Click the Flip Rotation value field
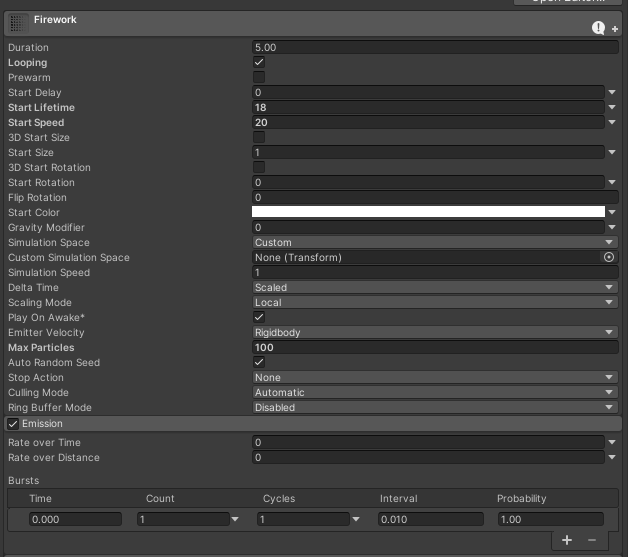The width and height of the screenshot is (628, 557). [435, 197]
